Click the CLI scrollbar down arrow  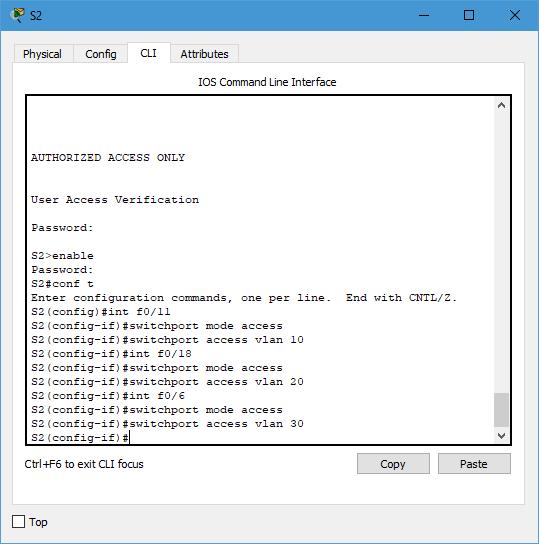(501, 436)
